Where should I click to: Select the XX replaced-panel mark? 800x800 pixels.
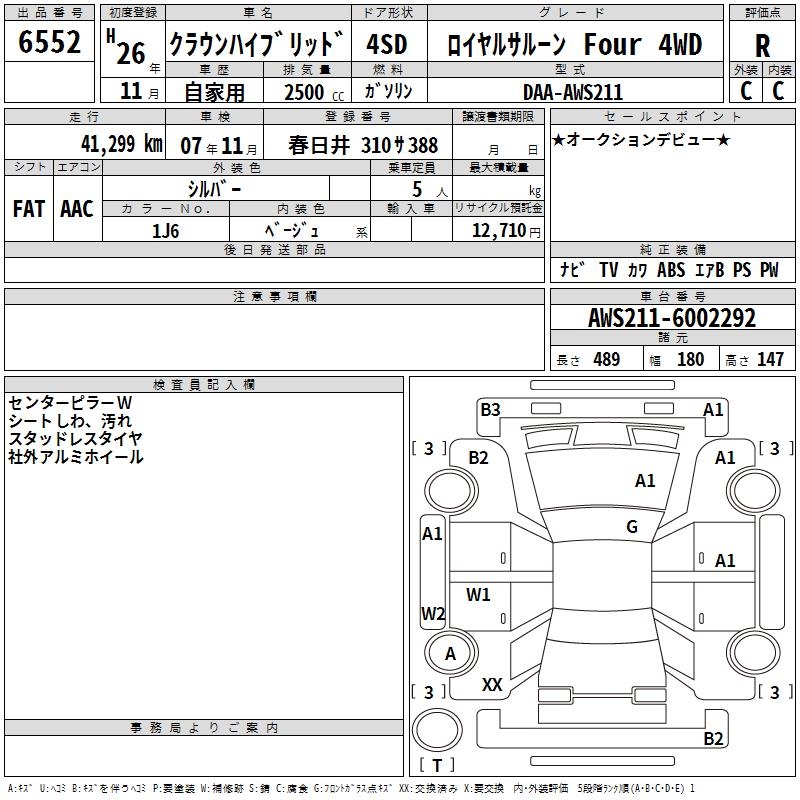(x=492, y=685)
